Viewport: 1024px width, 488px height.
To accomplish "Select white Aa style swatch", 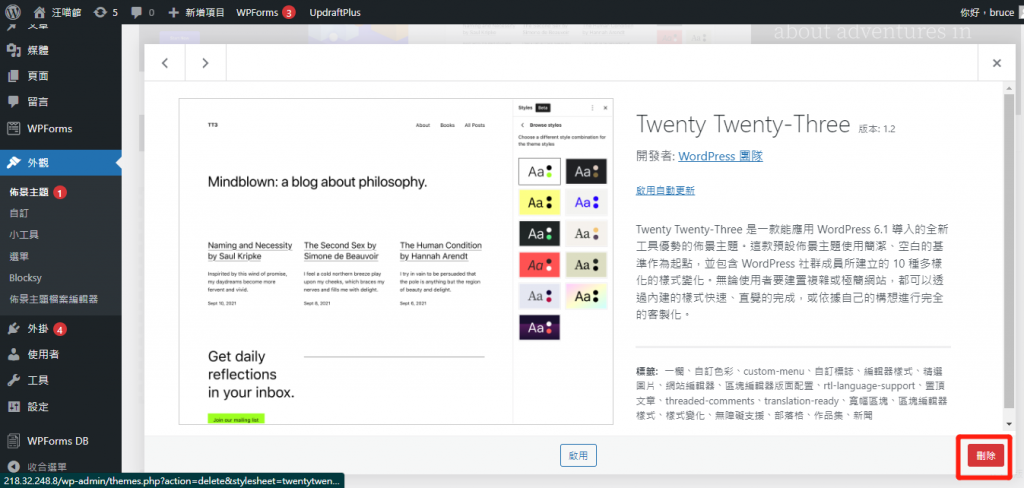I will point(539,171).
